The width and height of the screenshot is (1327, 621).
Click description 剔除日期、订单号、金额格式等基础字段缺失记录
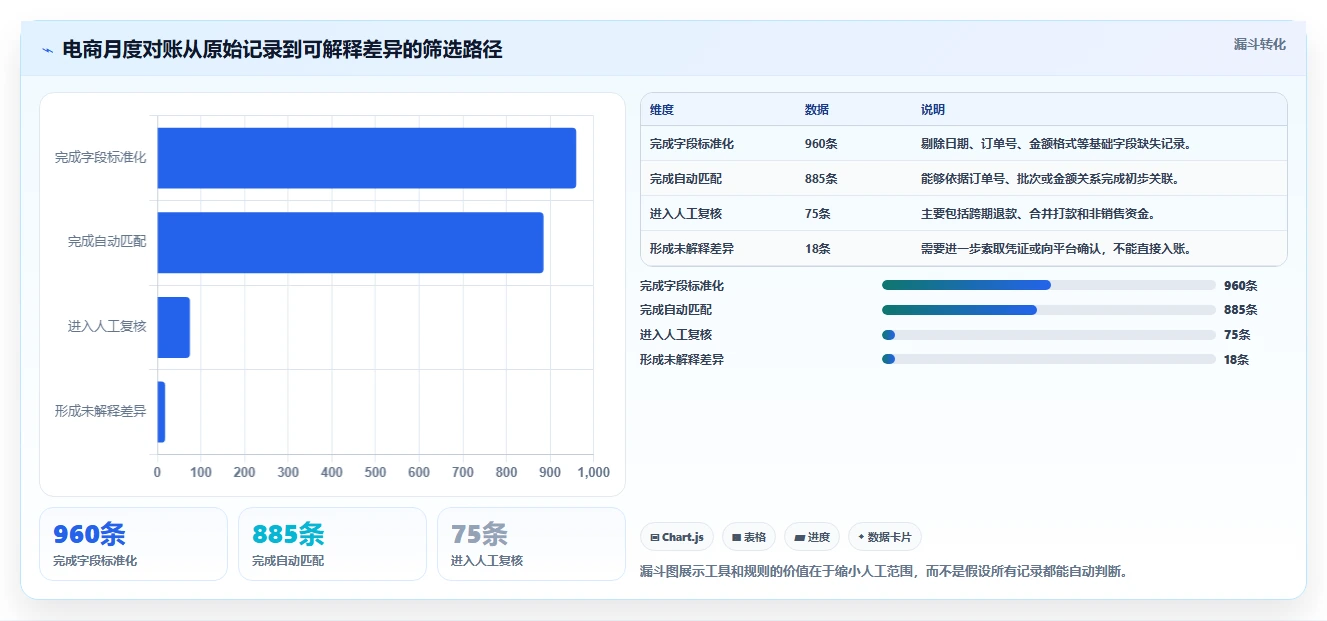tap(1056, 144)
